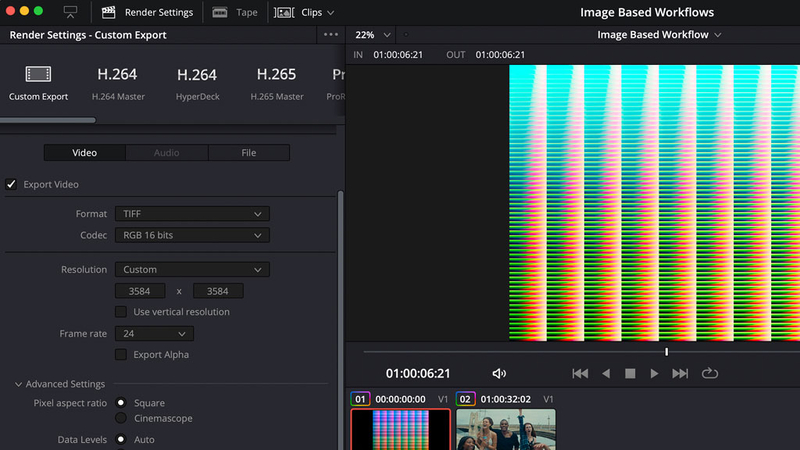Choose the H.265 Master preset
This screenshot has width=800, height=450.
(x=277, y=83)
